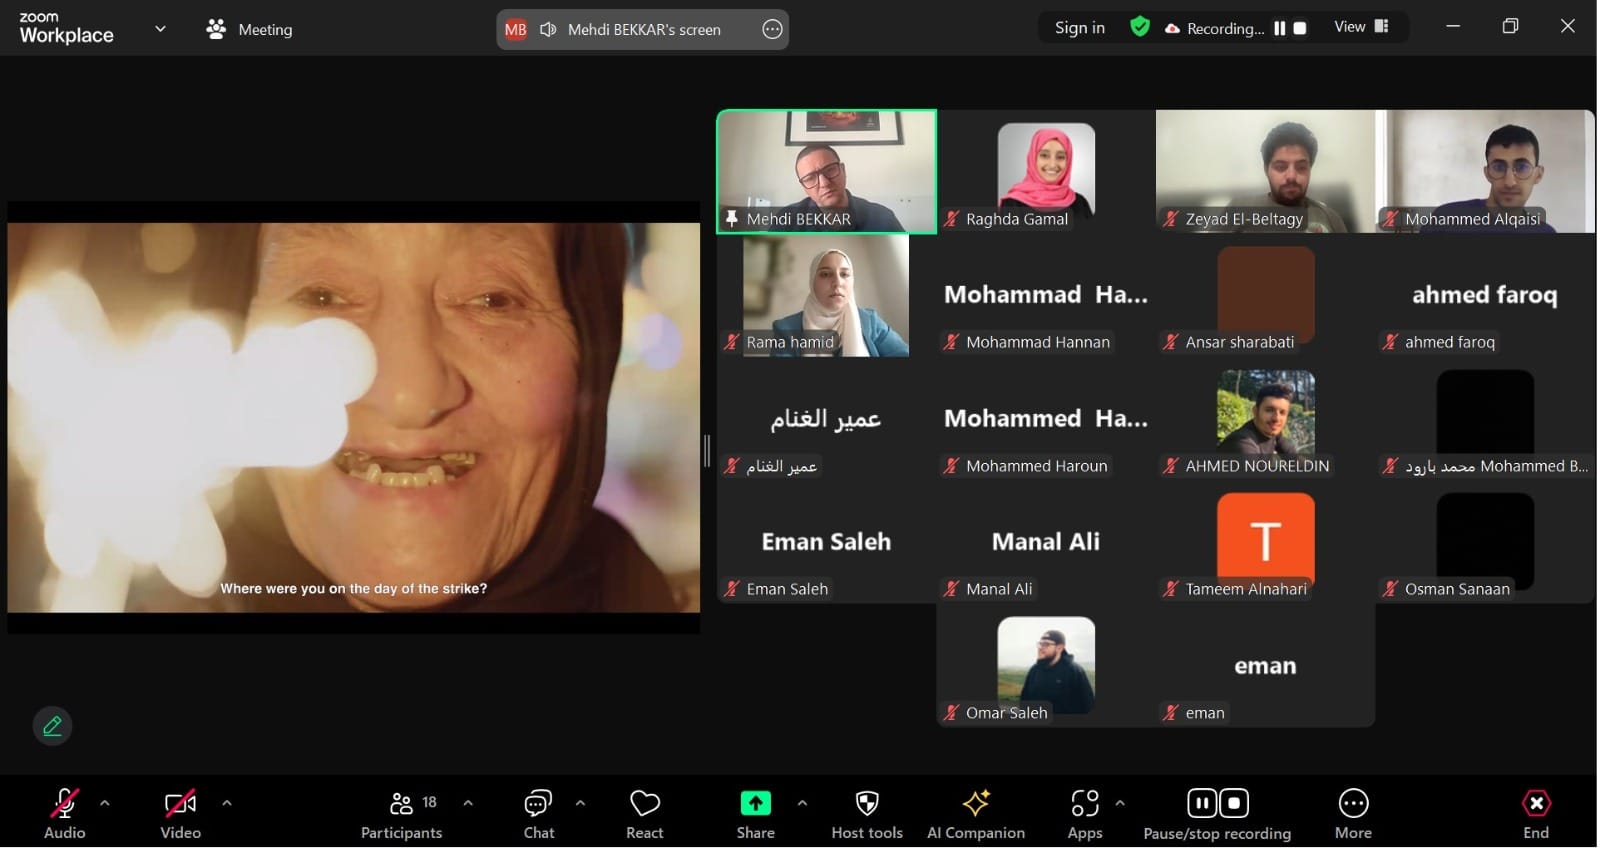Open the Participants panel
This screenshot has height=848, width=1600.
(401, 814)
